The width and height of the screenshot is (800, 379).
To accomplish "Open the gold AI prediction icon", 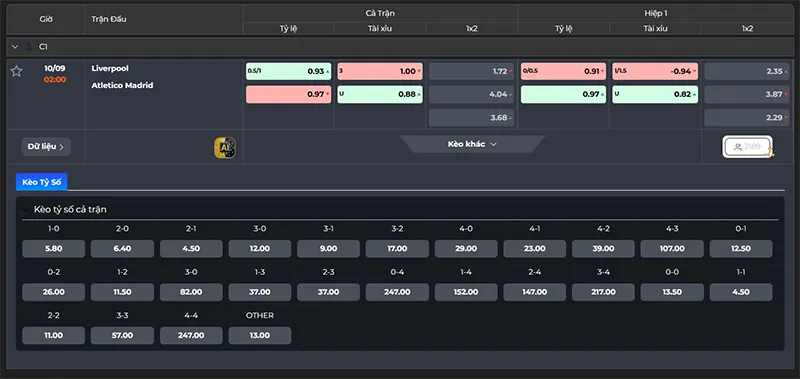I will click(x=225, y=147).
